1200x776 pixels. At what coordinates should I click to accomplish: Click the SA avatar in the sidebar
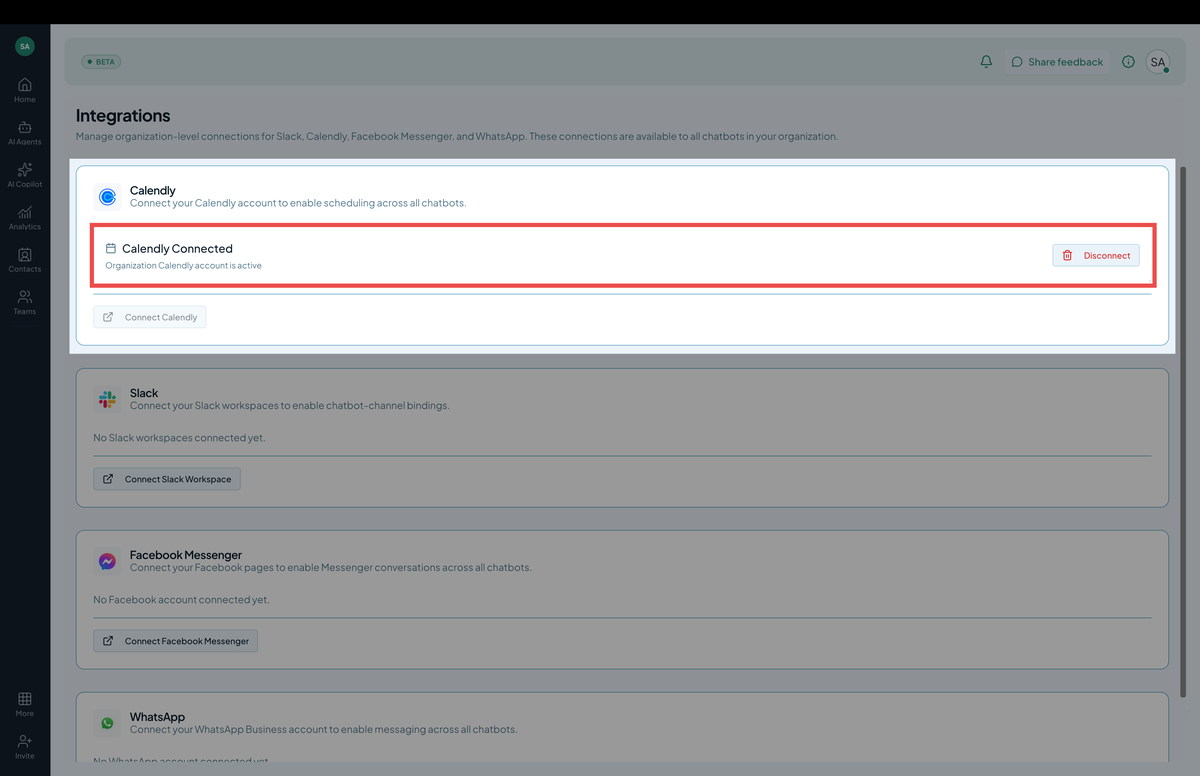[x=25, y=46]
